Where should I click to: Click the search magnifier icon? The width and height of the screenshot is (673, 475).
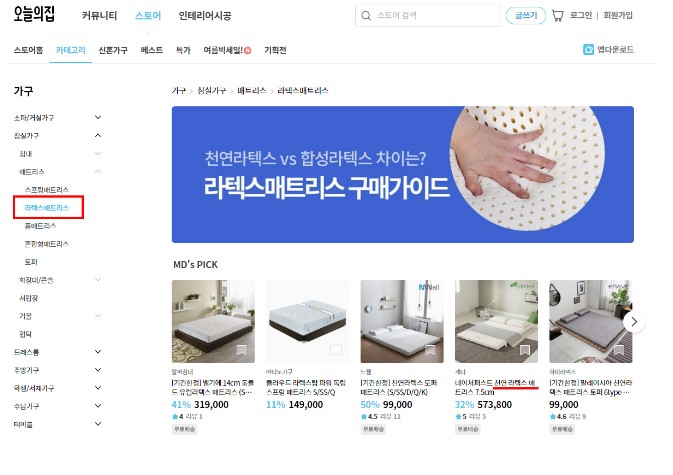pos(366,16)
